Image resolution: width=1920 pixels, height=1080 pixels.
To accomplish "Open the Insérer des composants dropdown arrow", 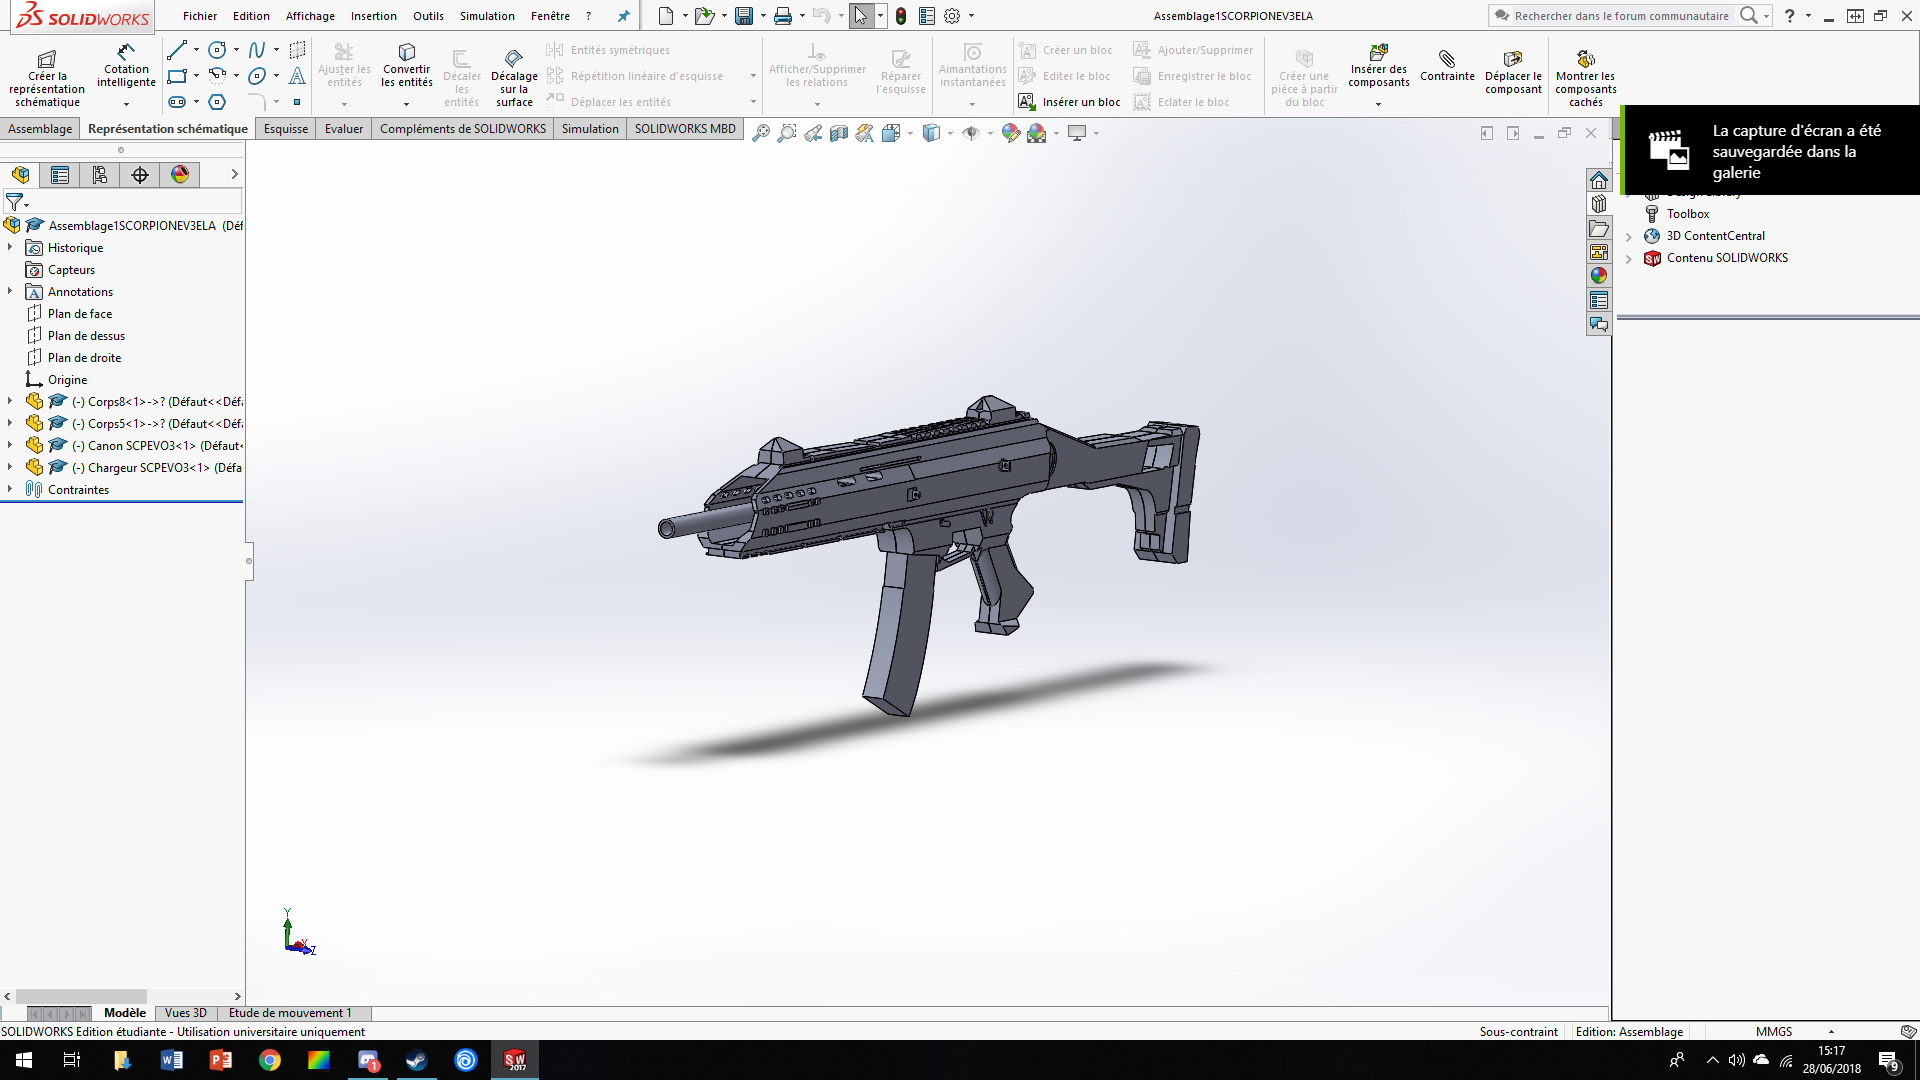I will point(1378,104).
